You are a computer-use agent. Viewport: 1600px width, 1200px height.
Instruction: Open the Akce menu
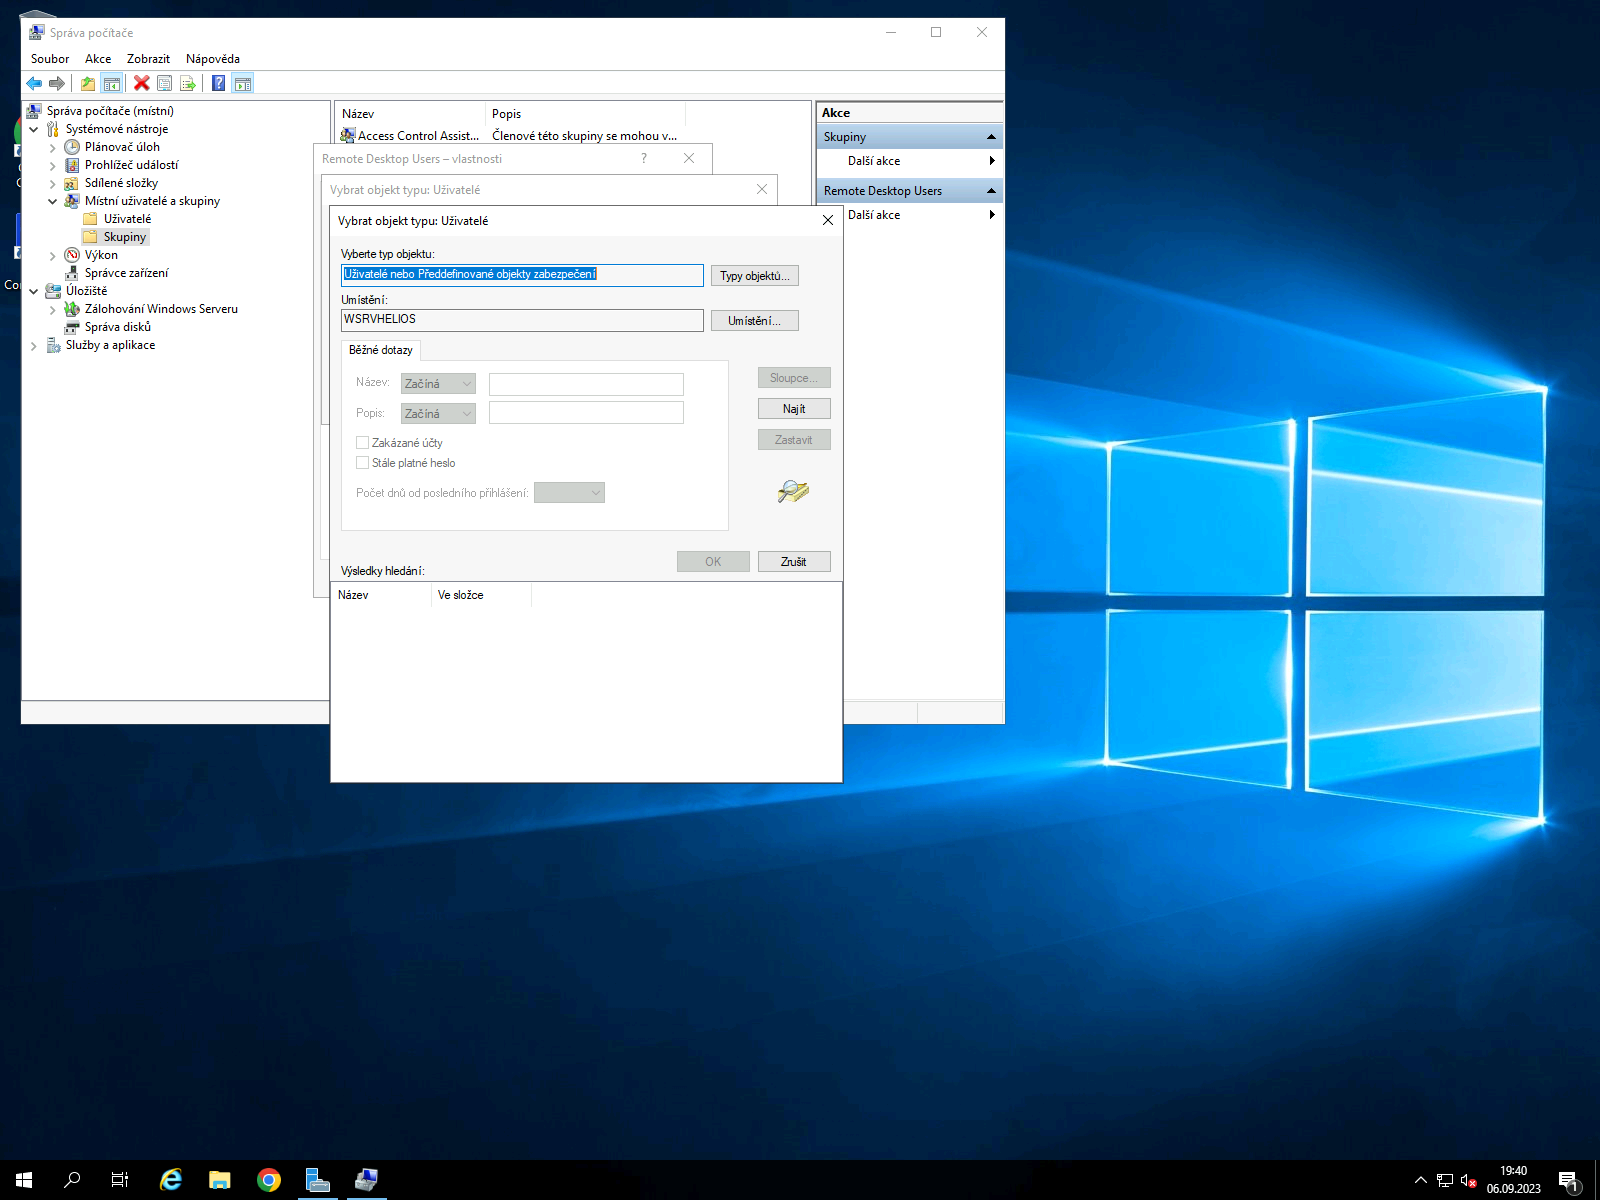[x=98, y=59]
